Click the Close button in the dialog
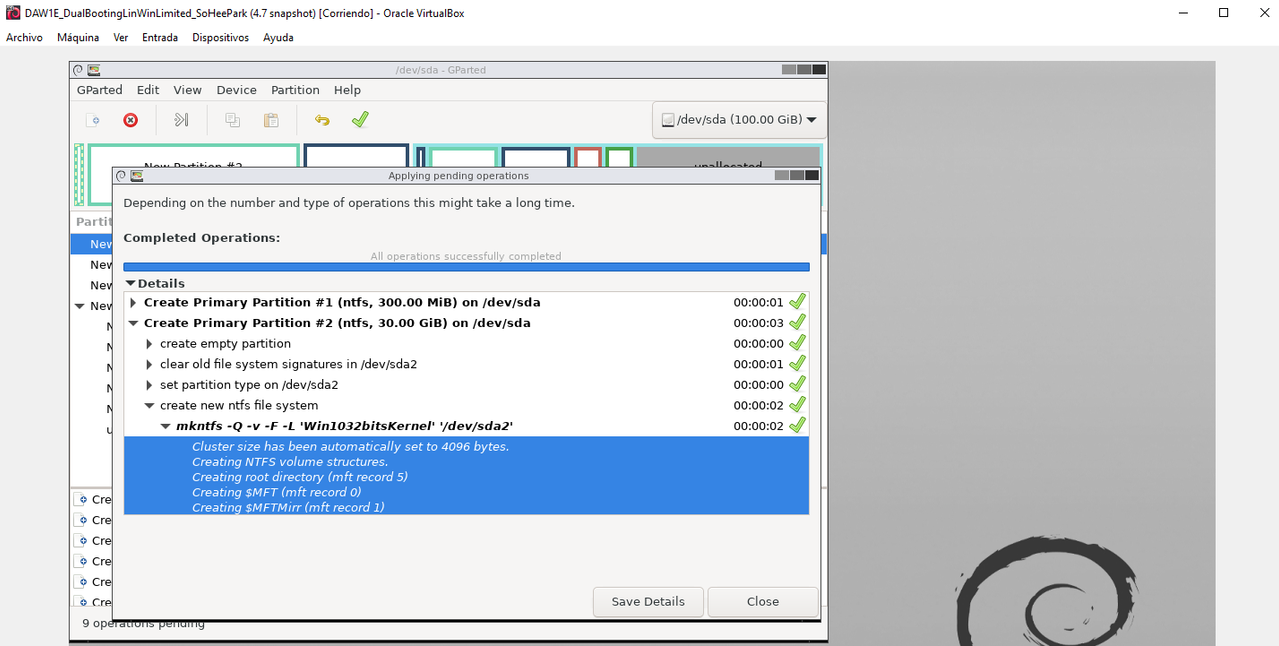The image size is (1279, 646). click(x=762, y=601)
